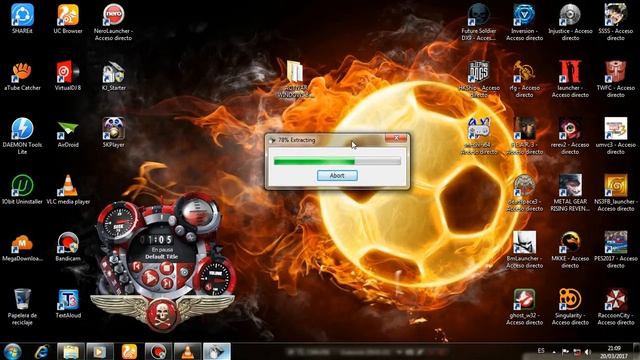The width and height of the screenshot is (640, 360).
Task: Open the Windows Start menu orb
Action: [x=12, y=351]
